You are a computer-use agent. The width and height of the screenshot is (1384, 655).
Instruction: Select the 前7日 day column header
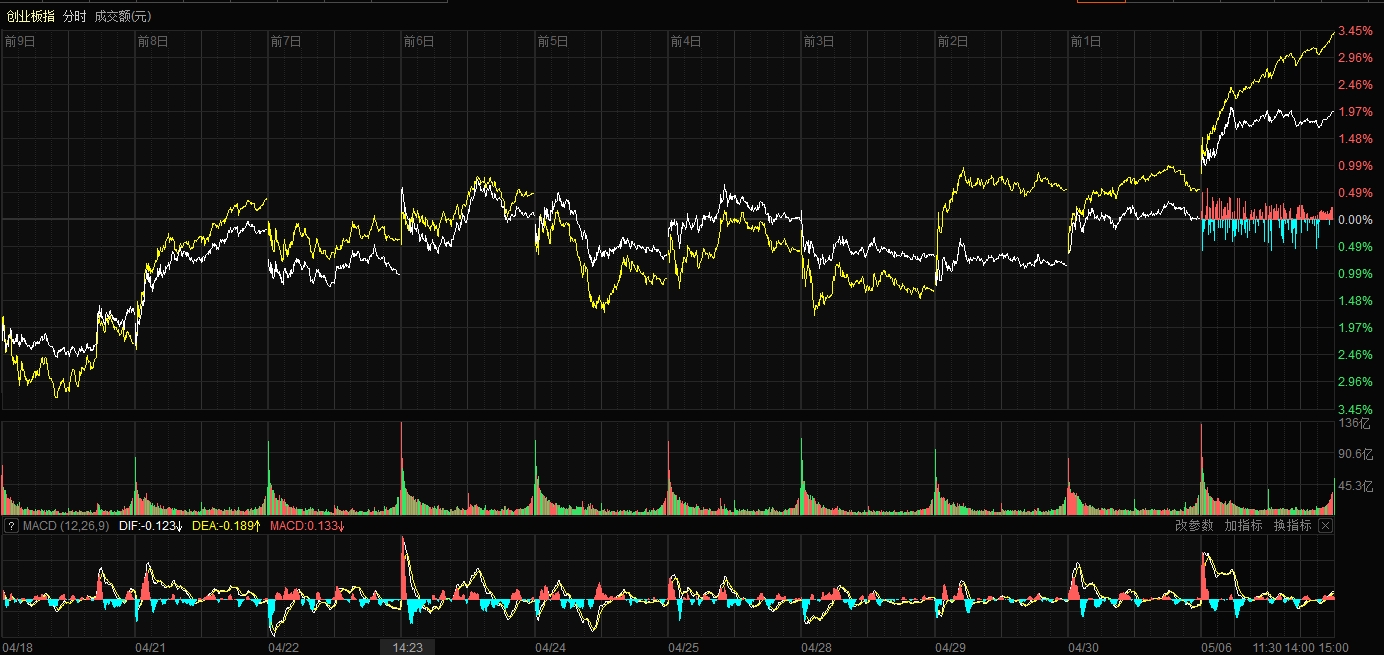286,41
